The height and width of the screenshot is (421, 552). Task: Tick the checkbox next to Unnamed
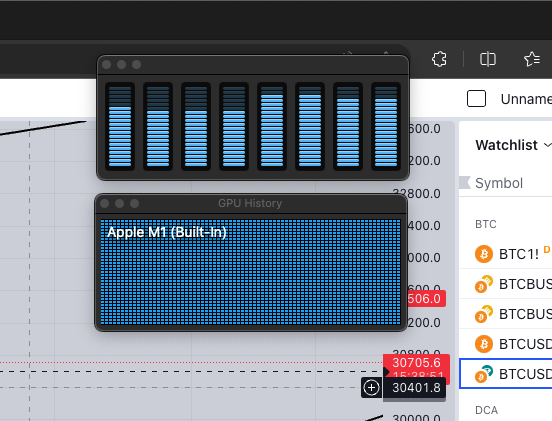[x=476, y=99]
